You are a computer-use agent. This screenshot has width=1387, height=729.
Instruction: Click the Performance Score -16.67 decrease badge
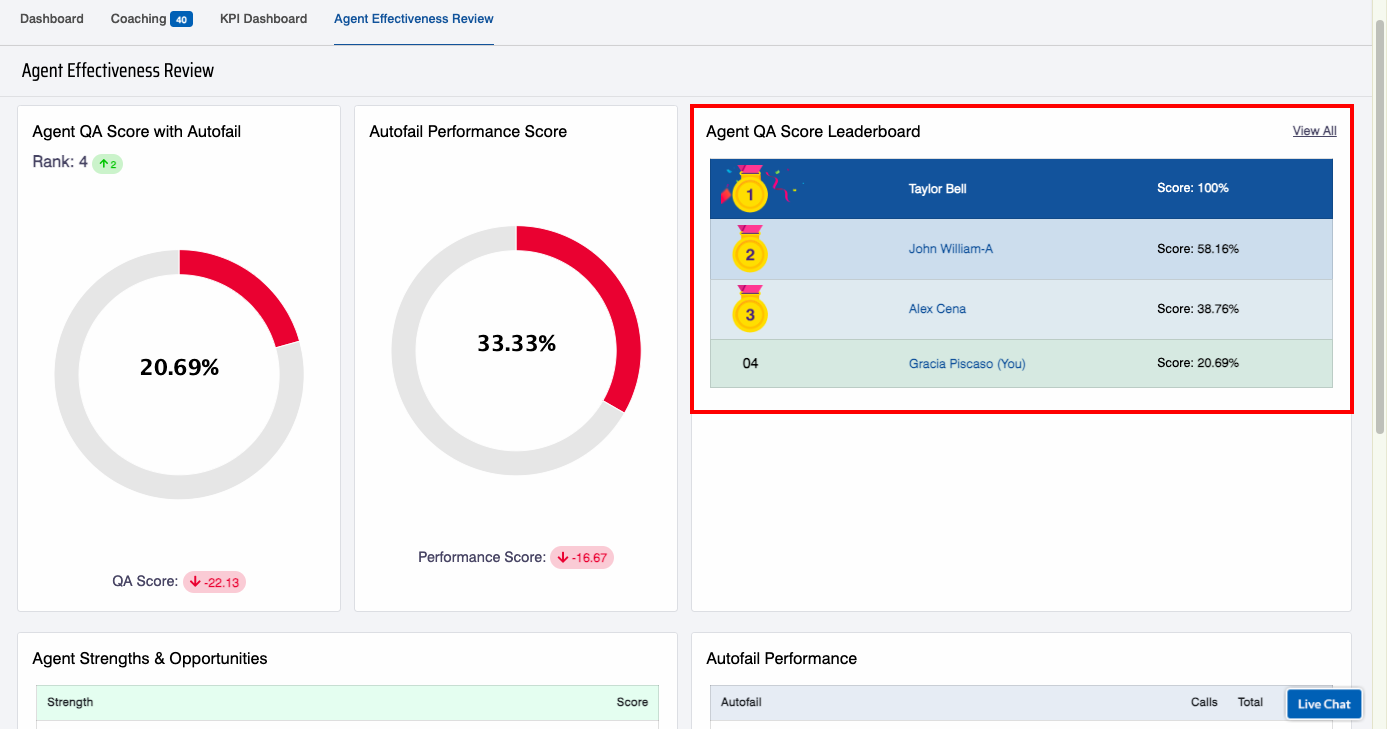coord(582,557)
